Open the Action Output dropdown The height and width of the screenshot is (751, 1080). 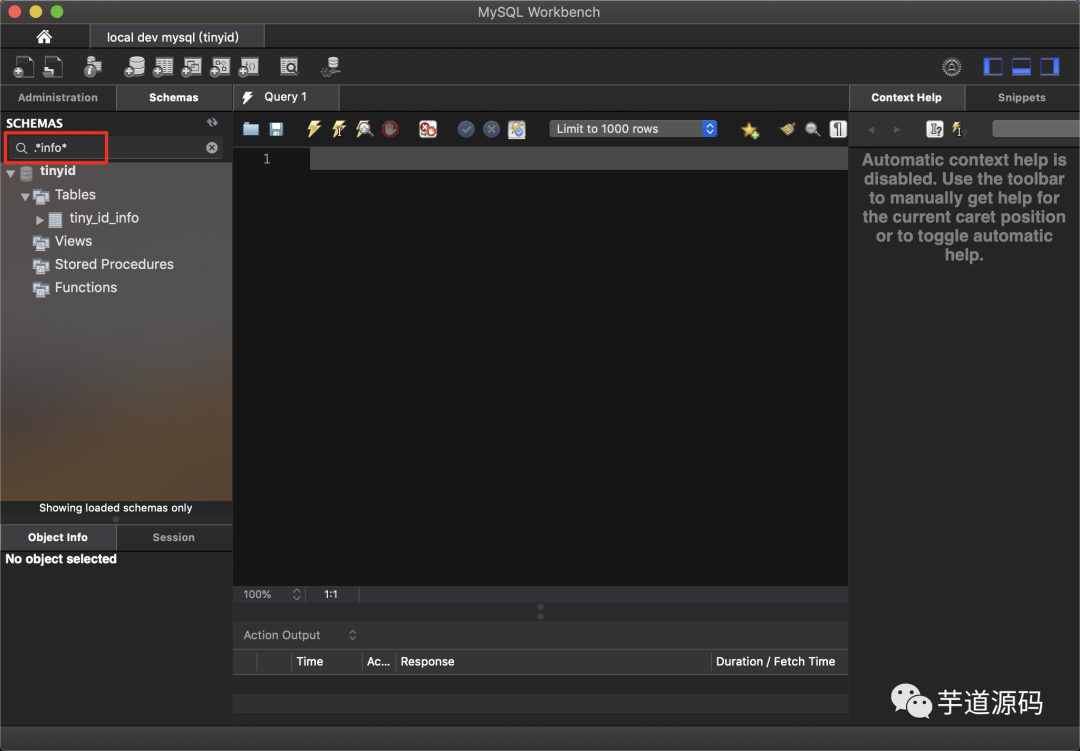point(300,635)
